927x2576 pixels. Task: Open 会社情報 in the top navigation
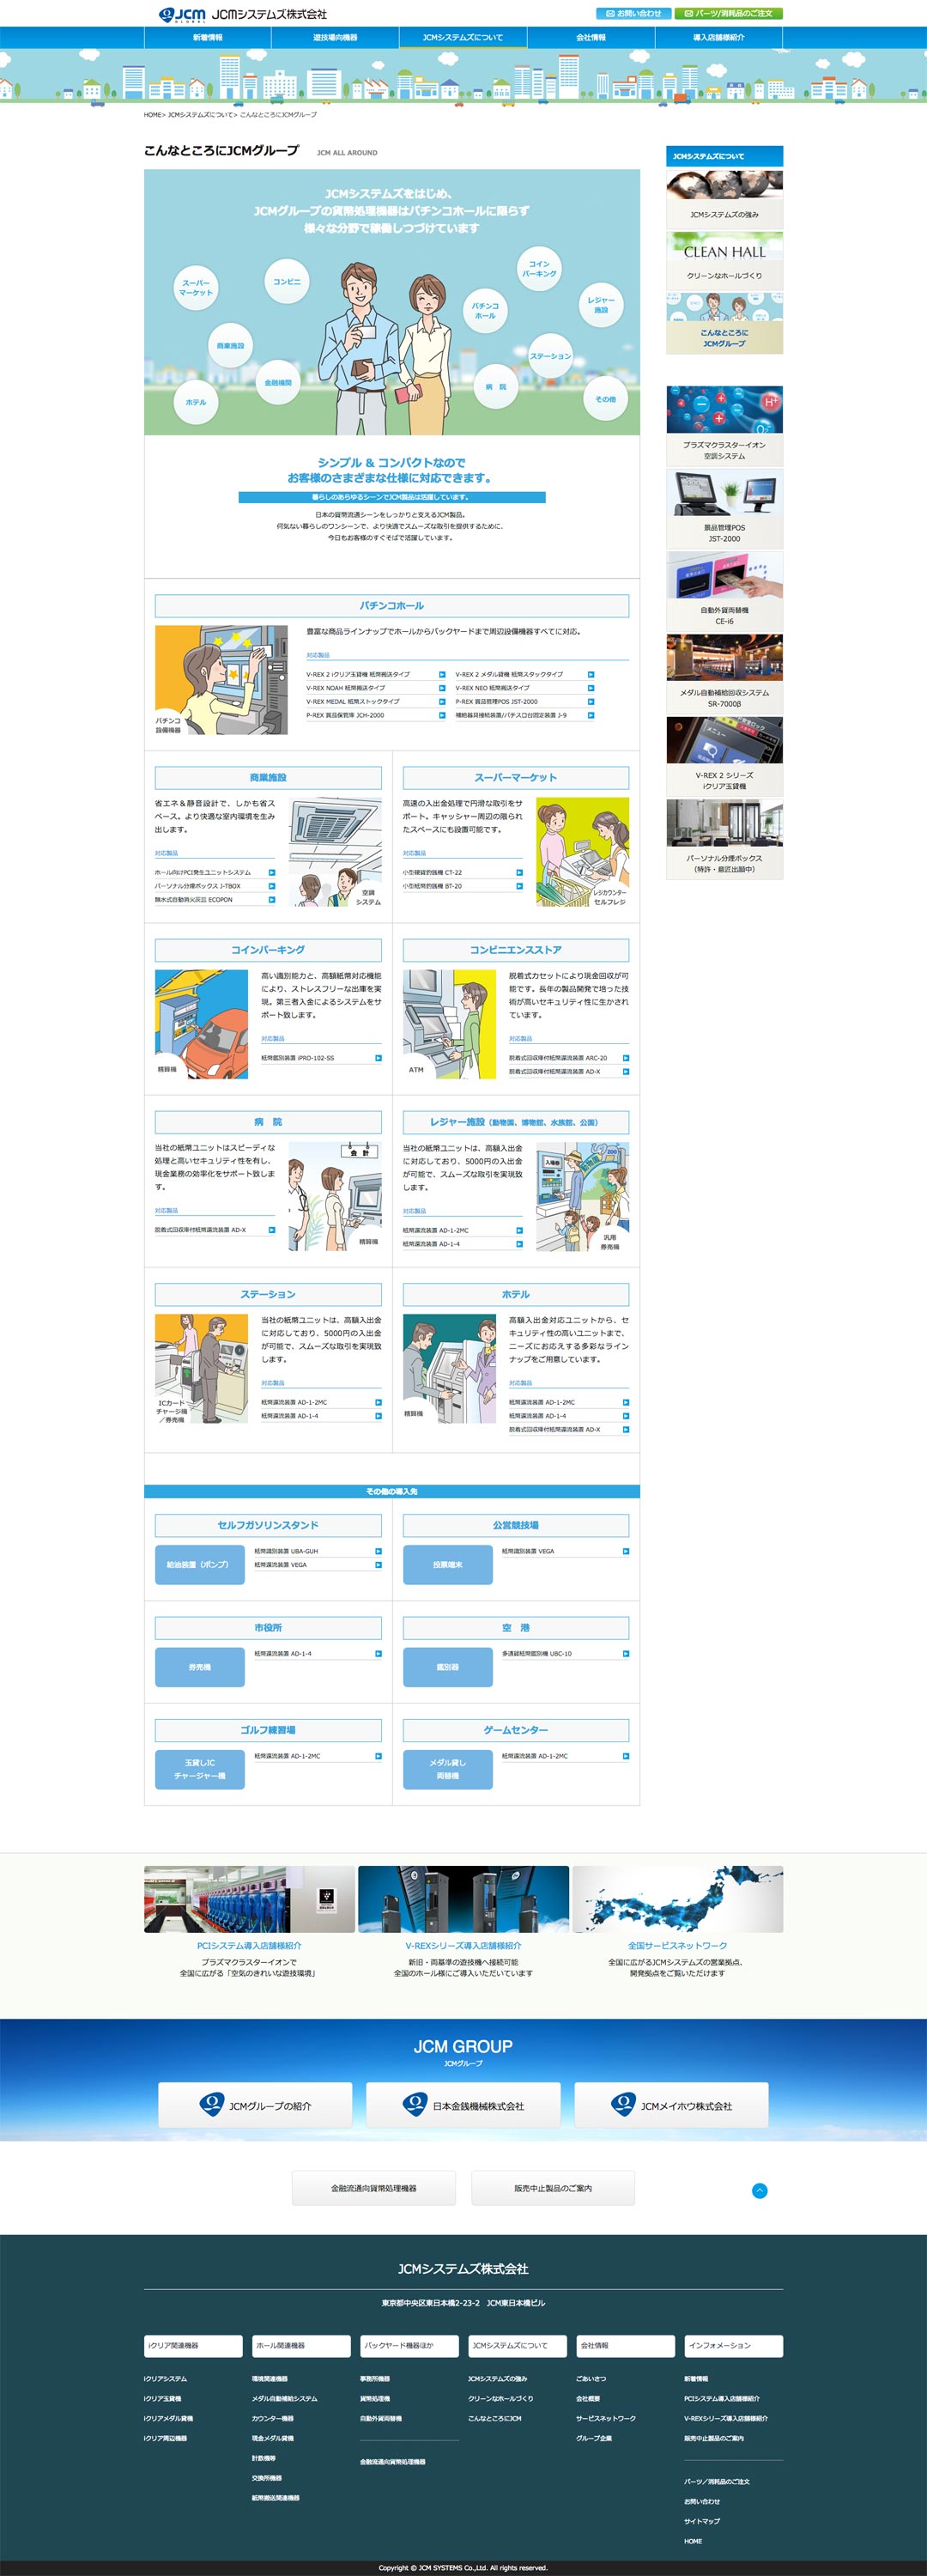click(x=591, y=38)
